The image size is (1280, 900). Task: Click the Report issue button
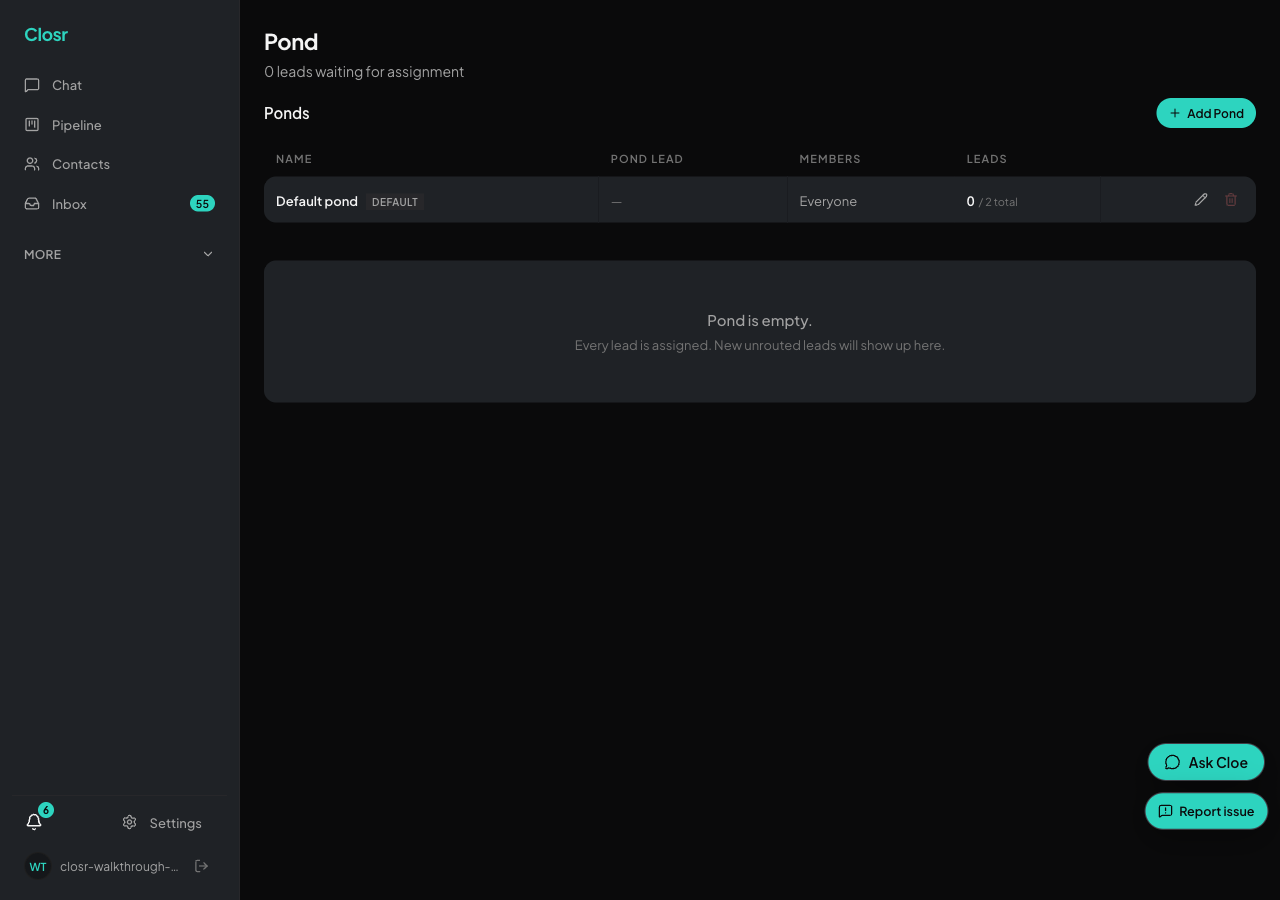coord(1206,811)
